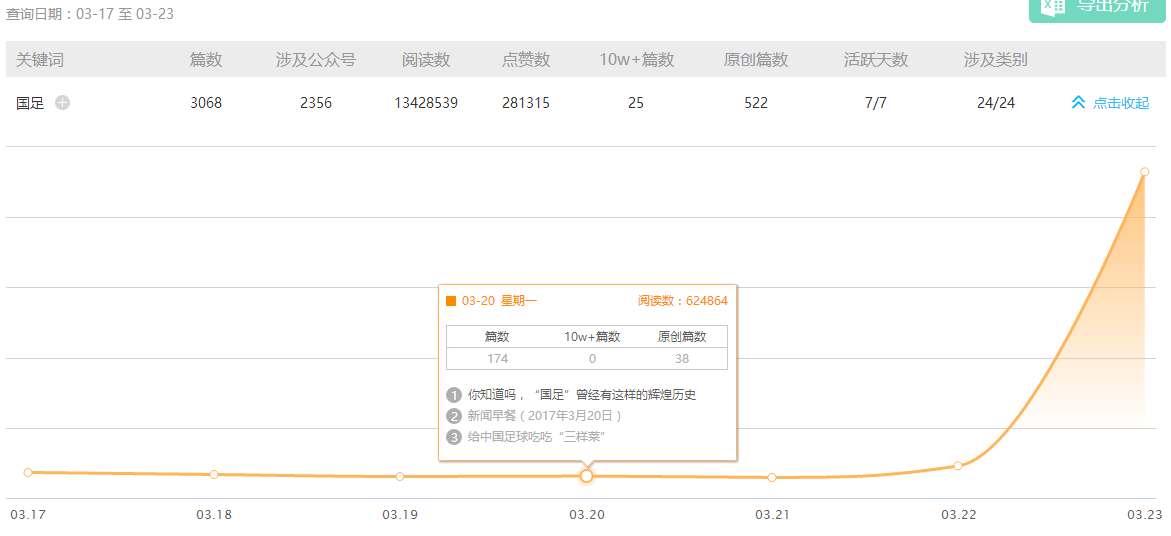
Task: Click the peak data point at 03.23
Action: pyautogui.click(x=1144, y=172)
